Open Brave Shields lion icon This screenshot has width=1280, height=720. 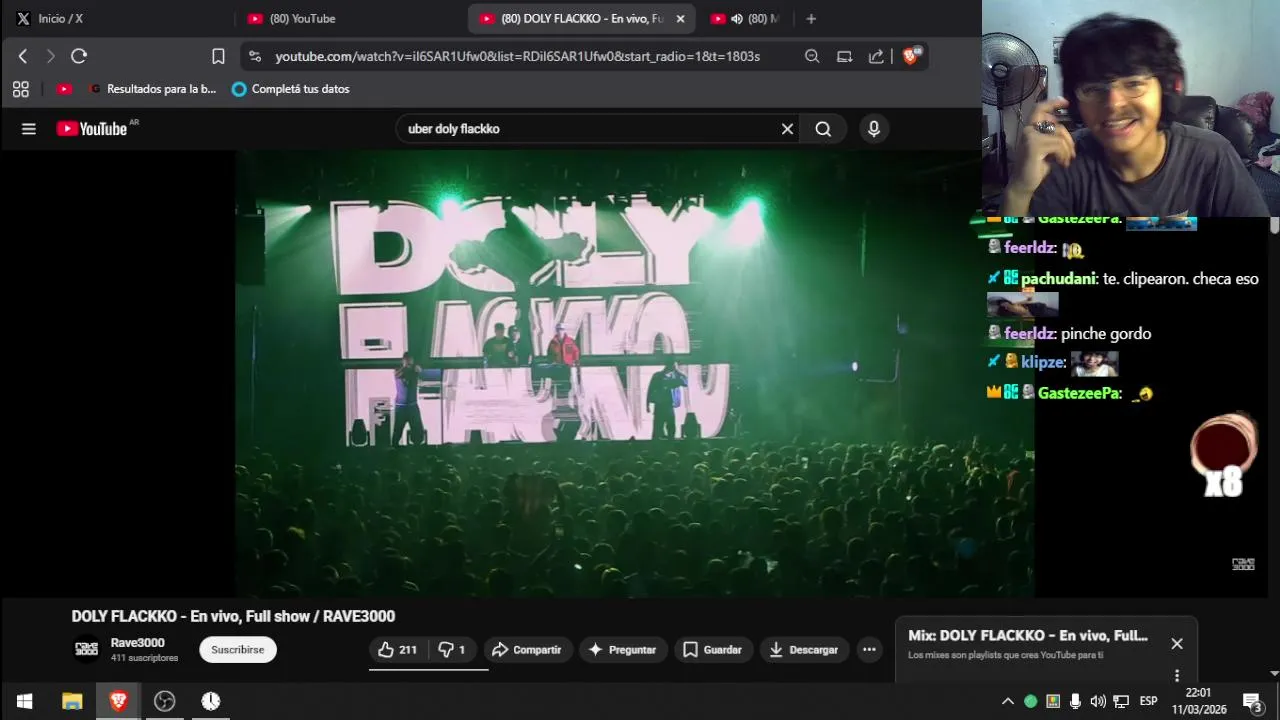click(x=911, y=56)
